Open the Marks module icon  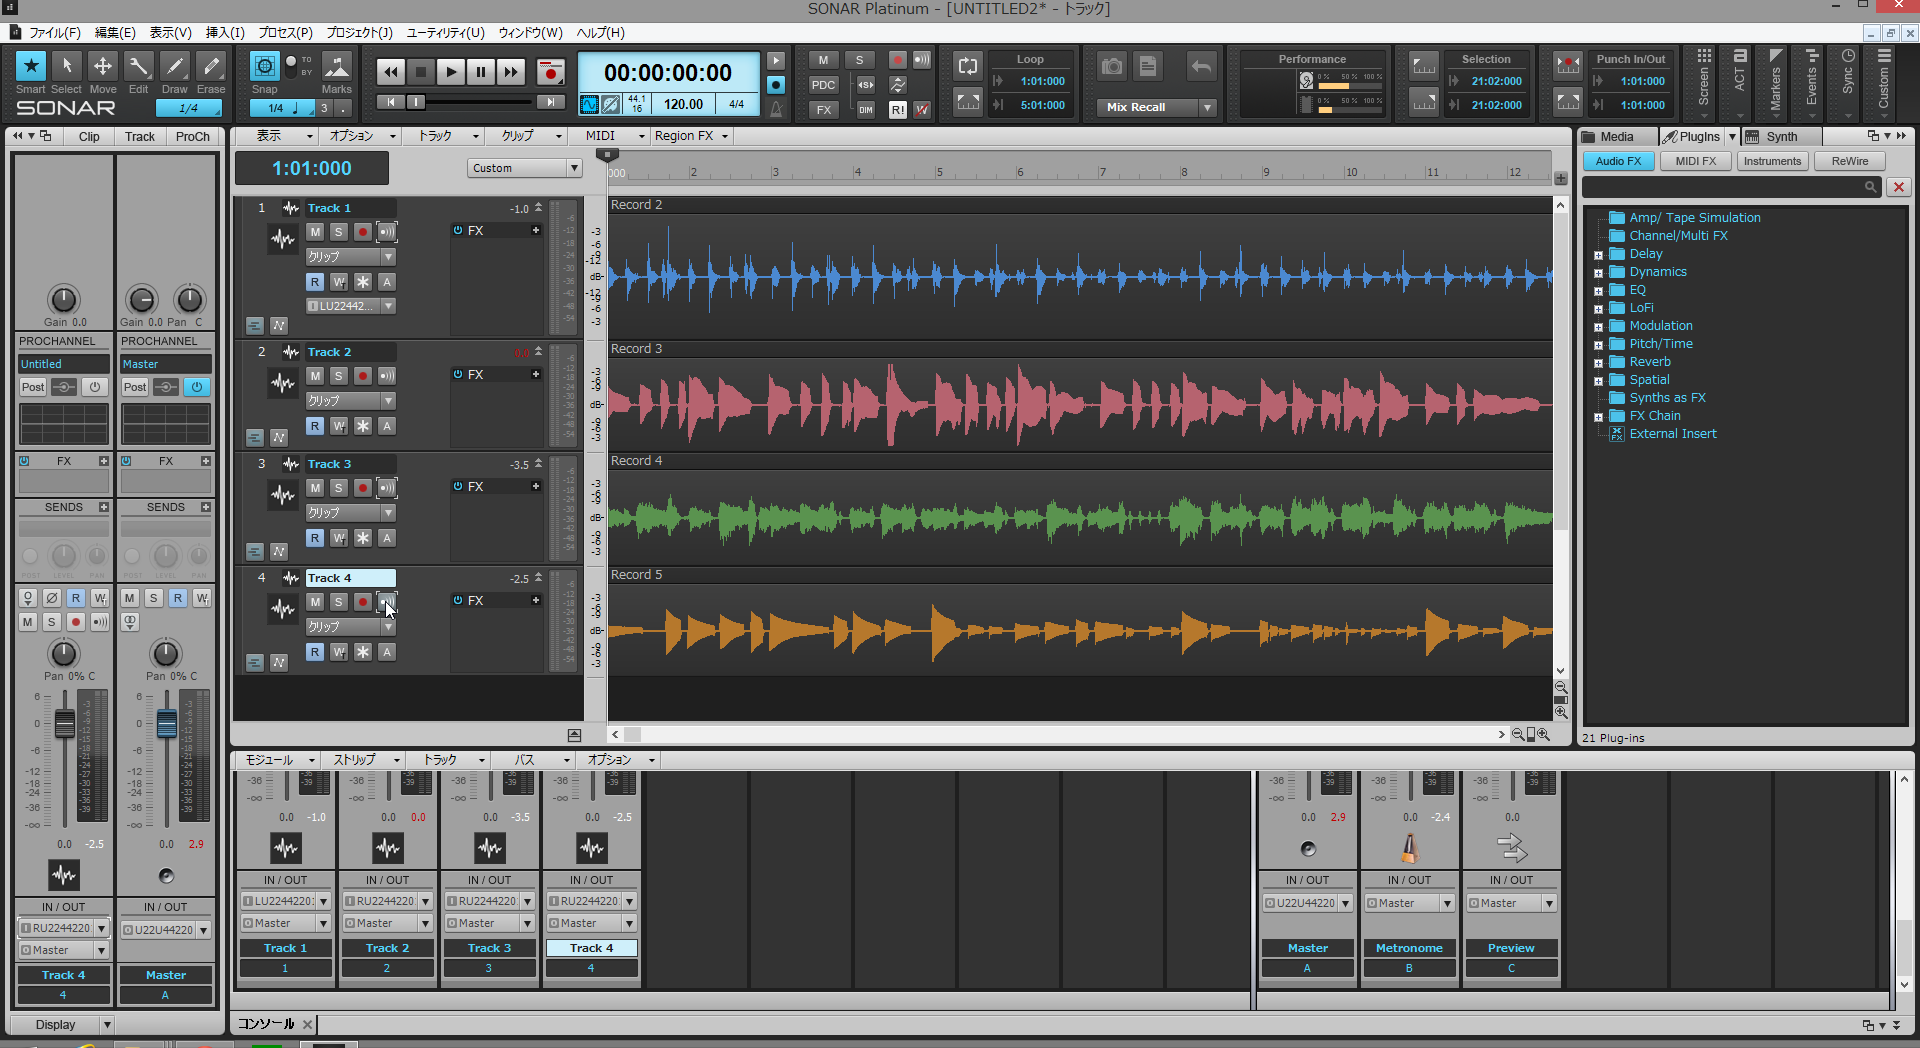coord(337,66)
